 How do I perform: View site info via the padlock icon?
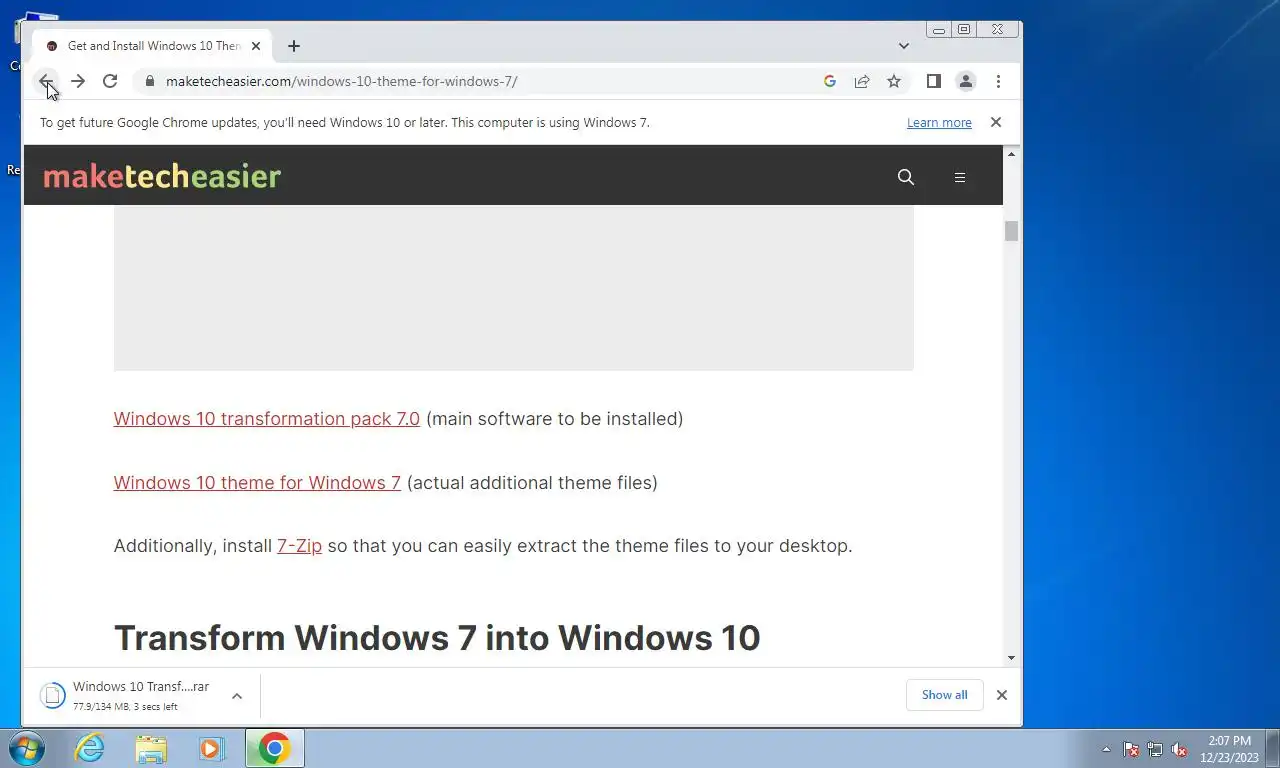150,81
